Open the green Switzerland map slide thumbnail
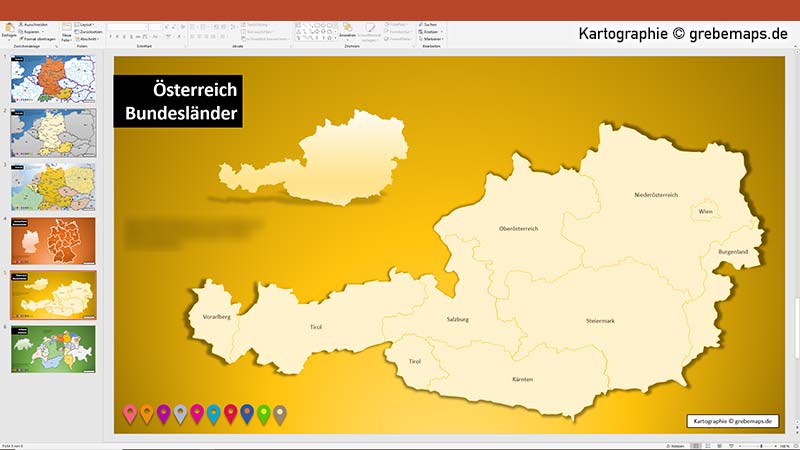Image resolution: width=800 pixels, height=450 pixels. [x=53, y=349]
